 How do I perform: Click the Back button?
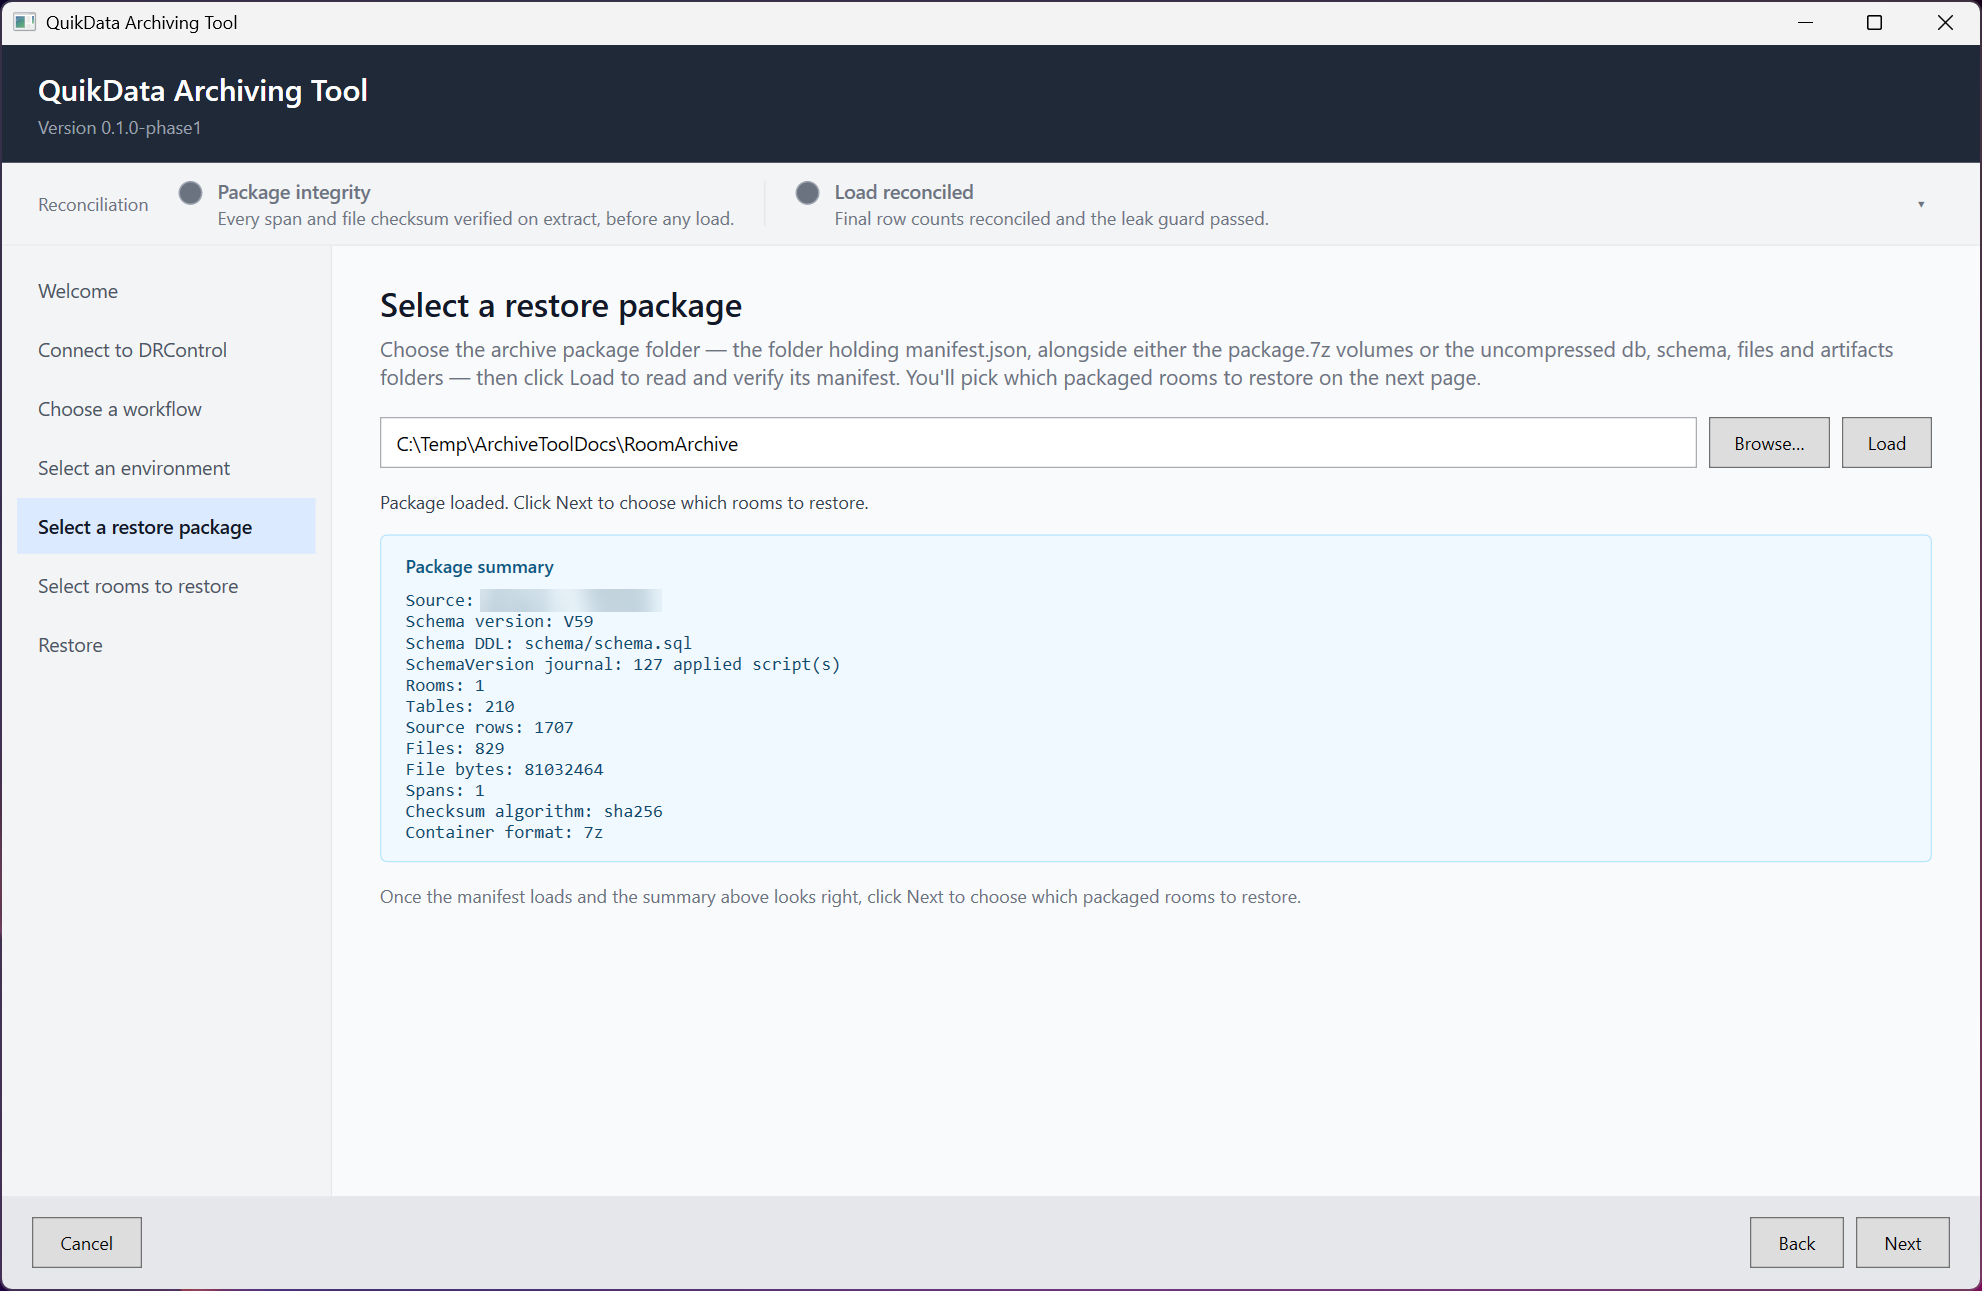(x=1796, y=1243)
